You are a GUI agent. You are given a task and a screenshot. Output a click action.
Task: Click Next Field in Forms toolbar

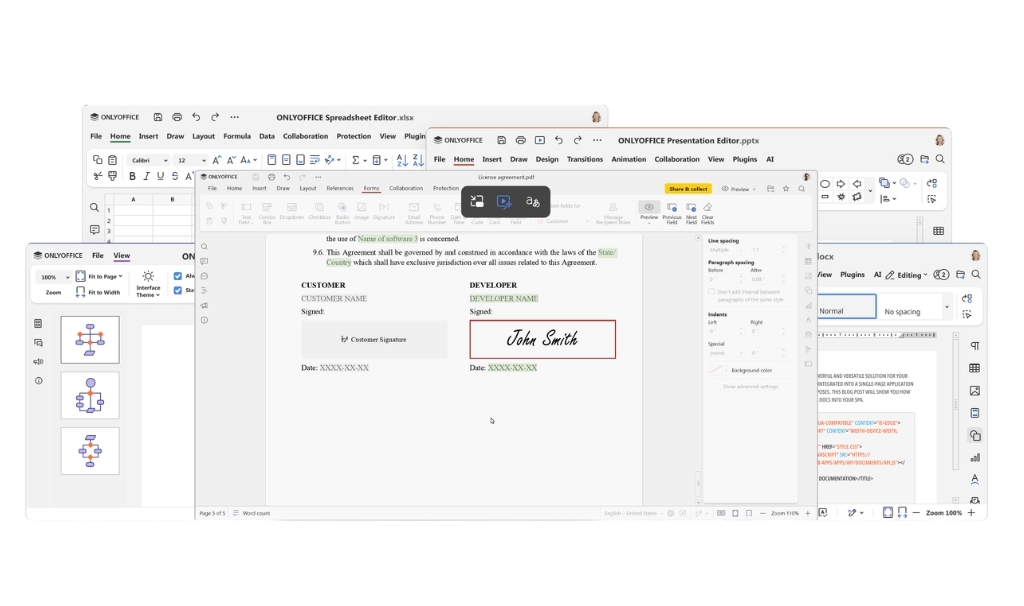tap(691, 213)
